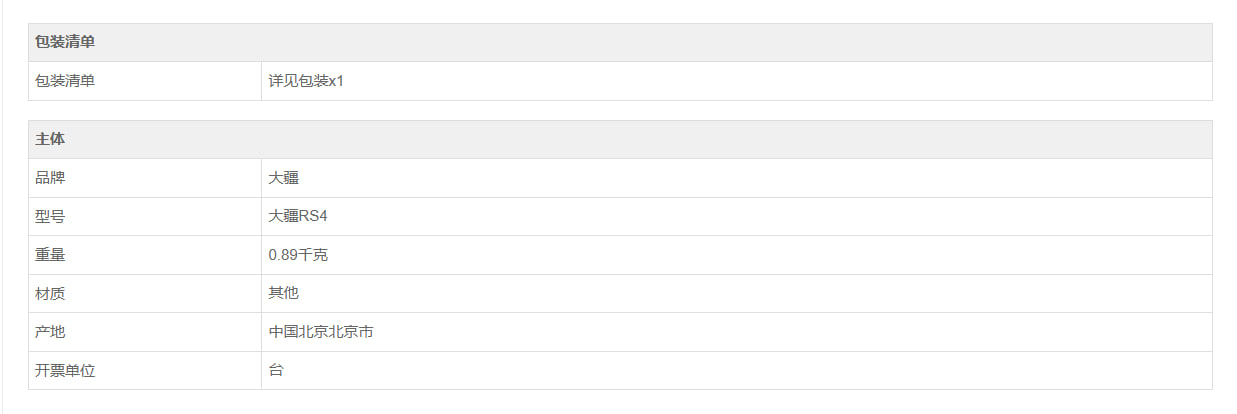The width and height of the screenshot is (1237, 414).
Task: Select the 包装清单 row label cell
Action: (x=66, y=81)
